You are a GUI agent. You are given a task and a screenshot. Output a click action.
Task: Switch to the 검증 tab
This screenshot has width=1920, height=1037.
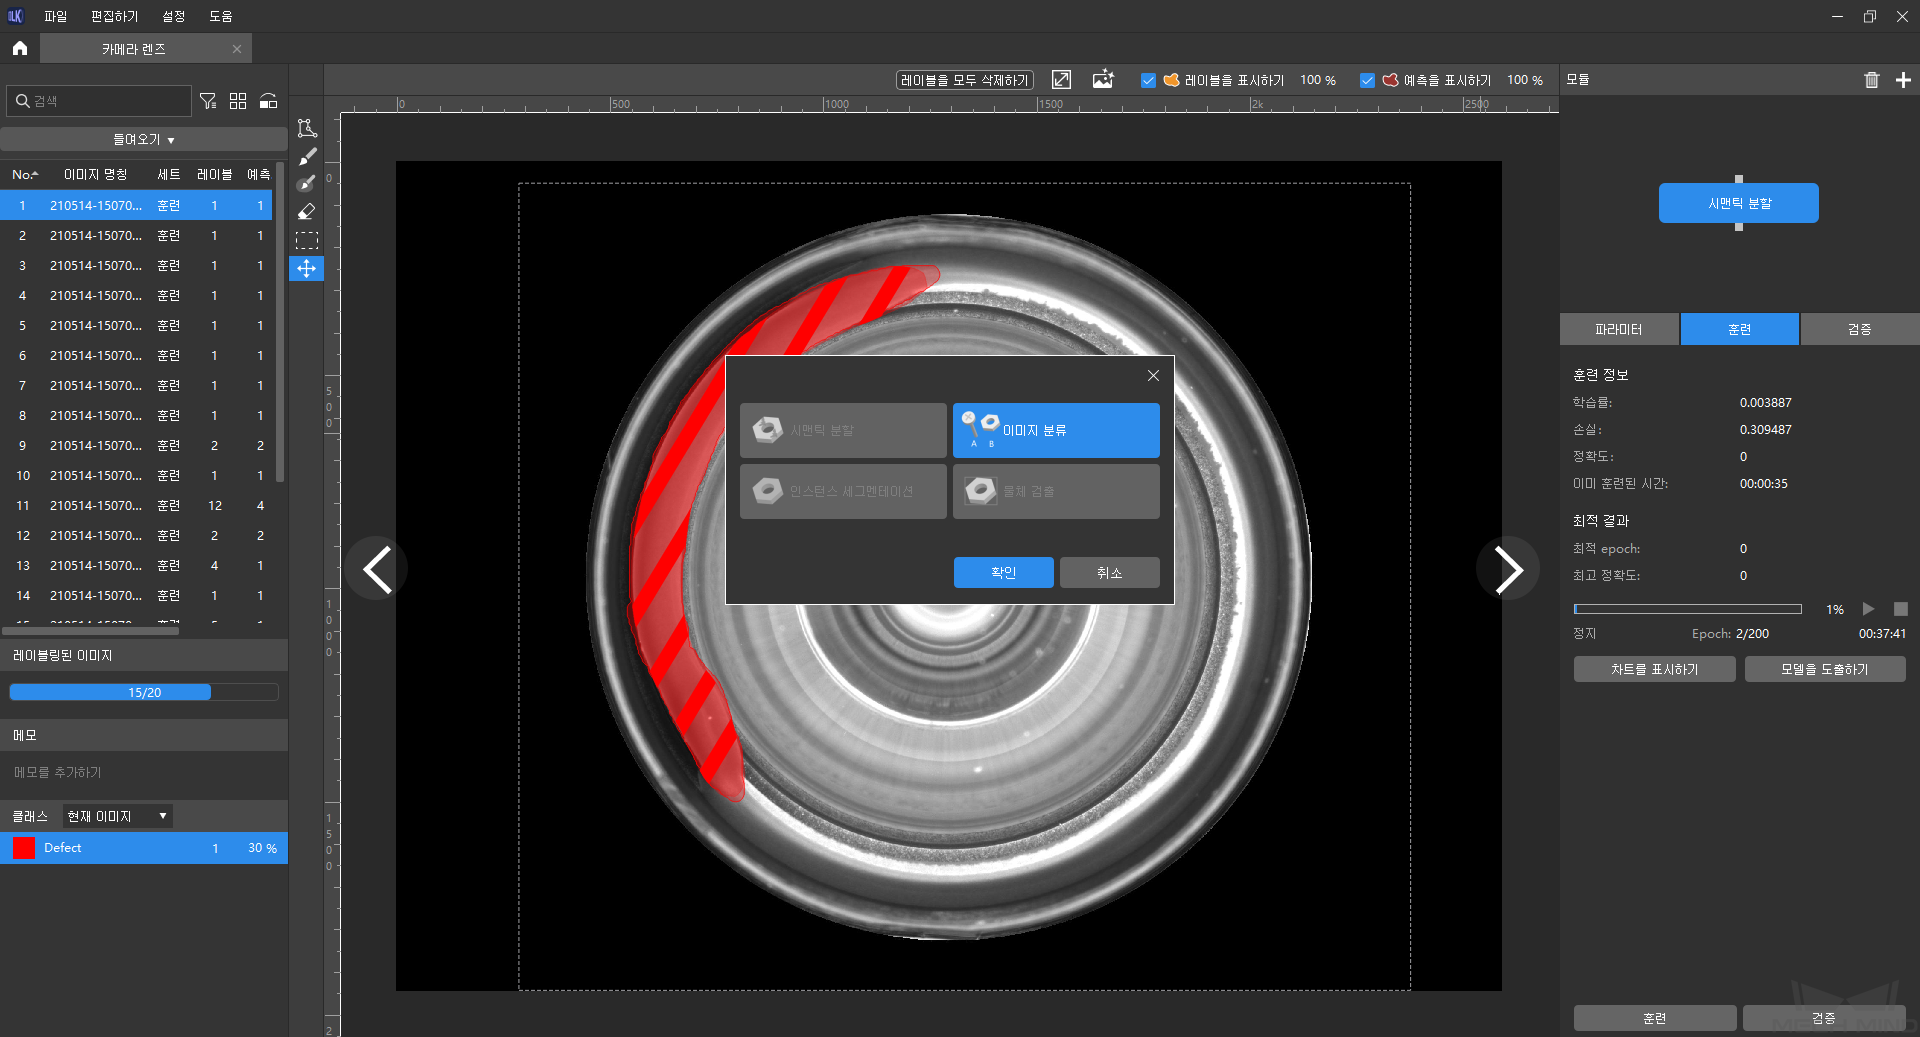pyautogui.click(x=1859, y=329)
